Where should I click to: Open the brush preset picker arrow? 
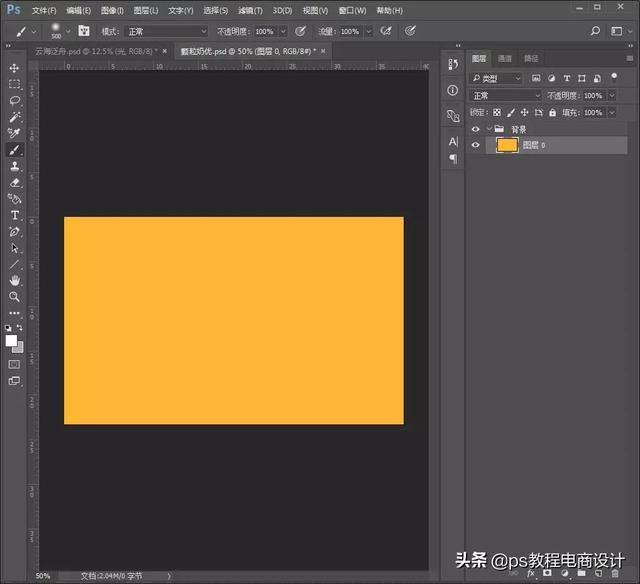click(68, 31)
